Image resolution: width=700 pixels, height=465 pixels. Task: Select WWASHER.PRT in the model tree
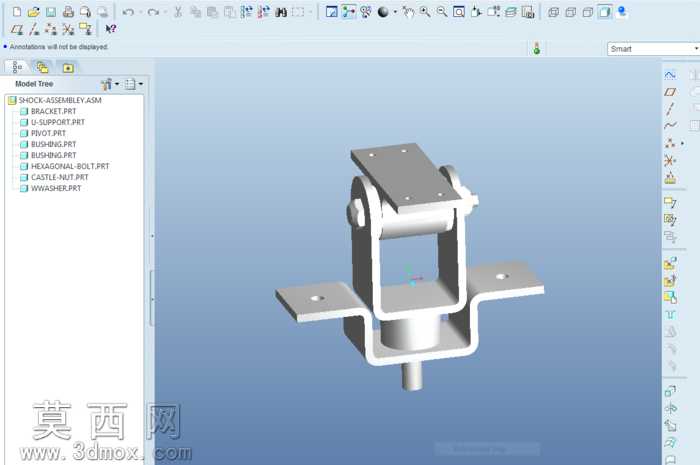coord(56,188)
